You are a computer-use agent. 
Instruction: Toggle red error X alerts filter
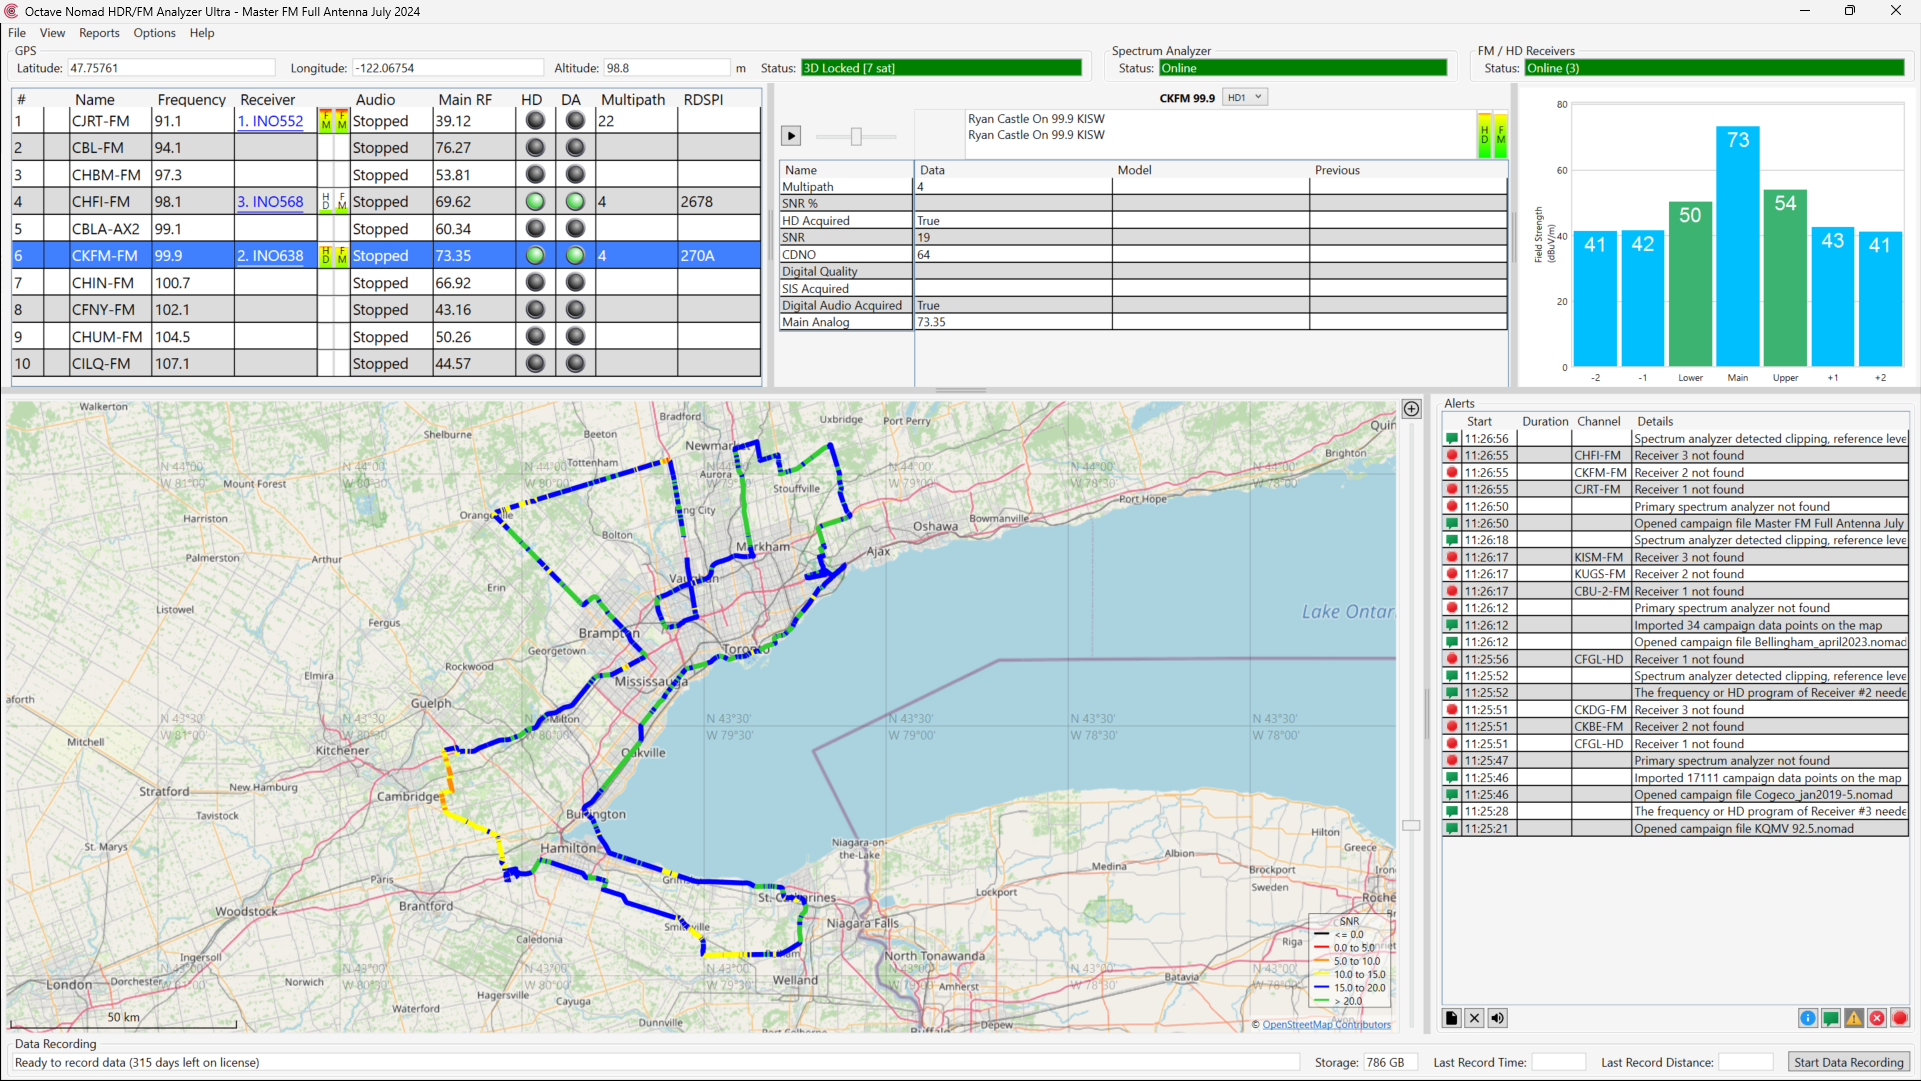coord(1877,1018)
